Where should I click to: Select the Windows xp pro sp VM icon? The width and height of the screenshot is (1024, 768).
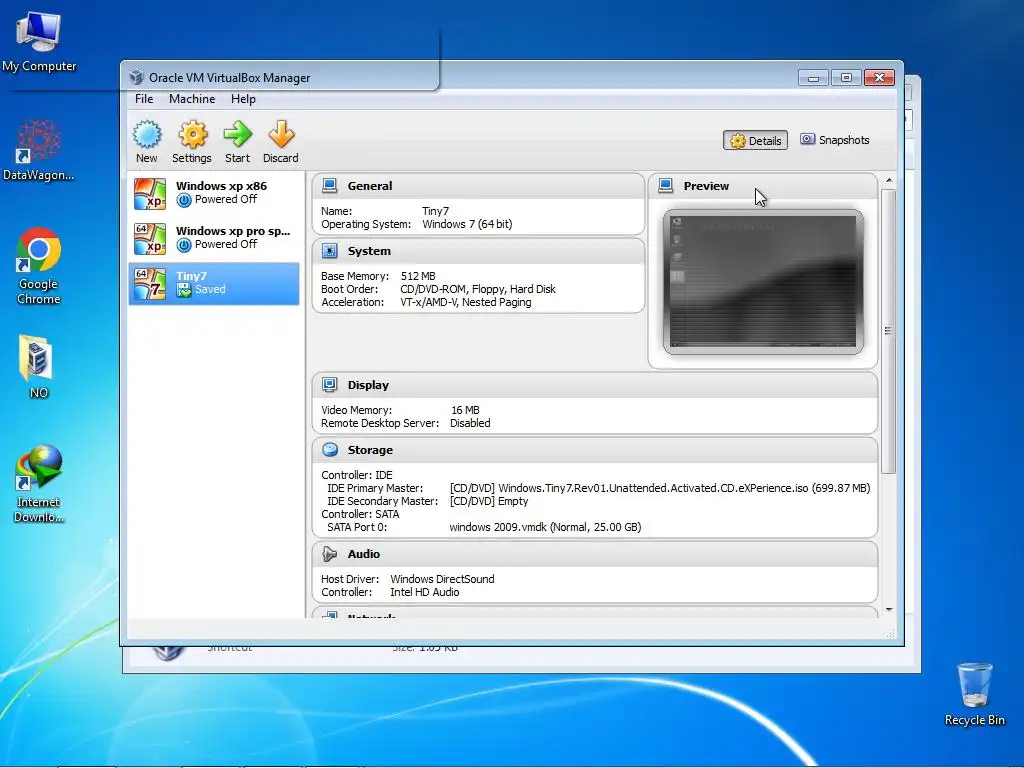(150, 238)
